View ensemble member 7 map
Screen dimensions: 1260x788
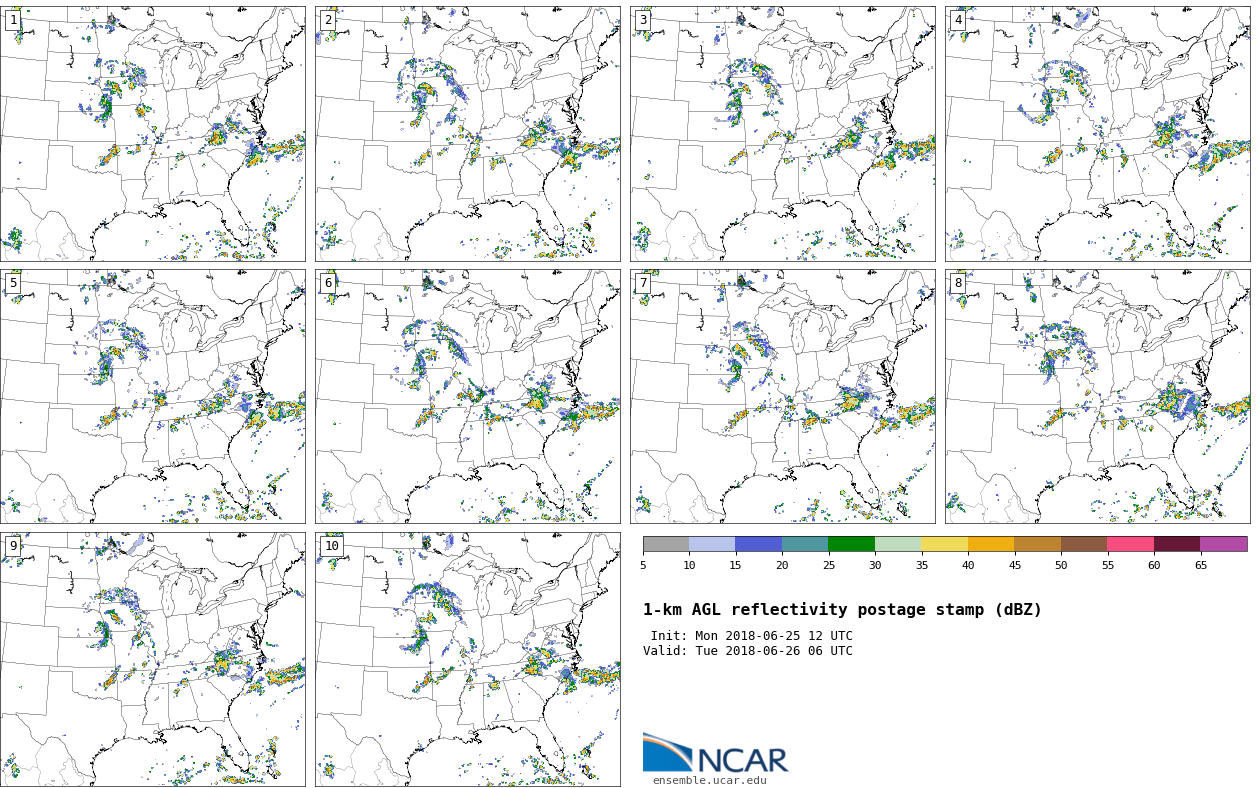[x=783, y=396]
